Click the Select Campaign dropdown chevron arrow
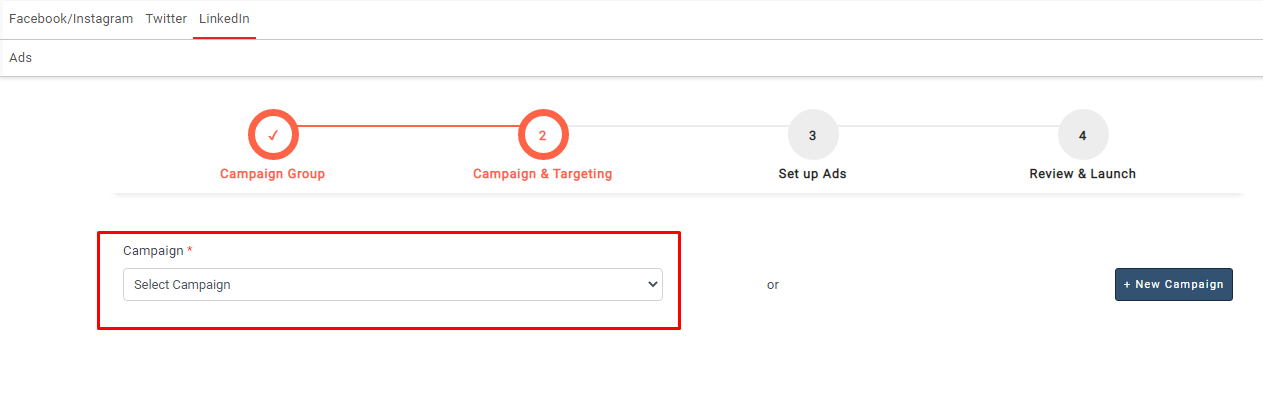The height and width of the screenshot is (409, 1263). (x=652, y=284)
